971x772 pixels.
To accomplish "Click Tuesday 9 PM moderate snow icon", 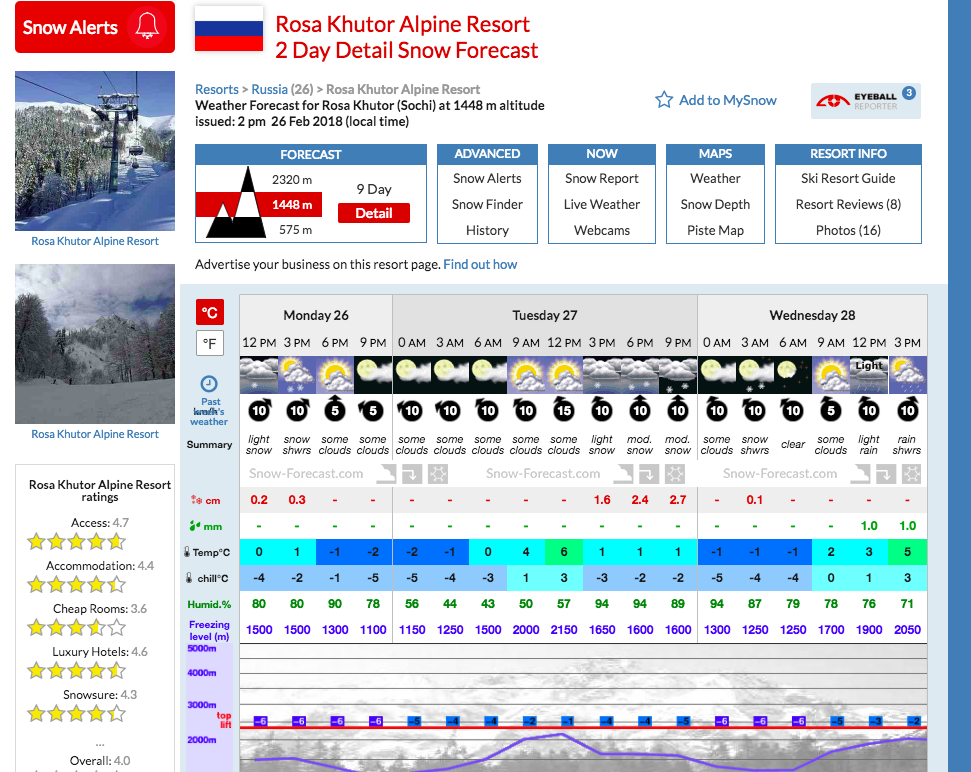I will pos(678,375).
